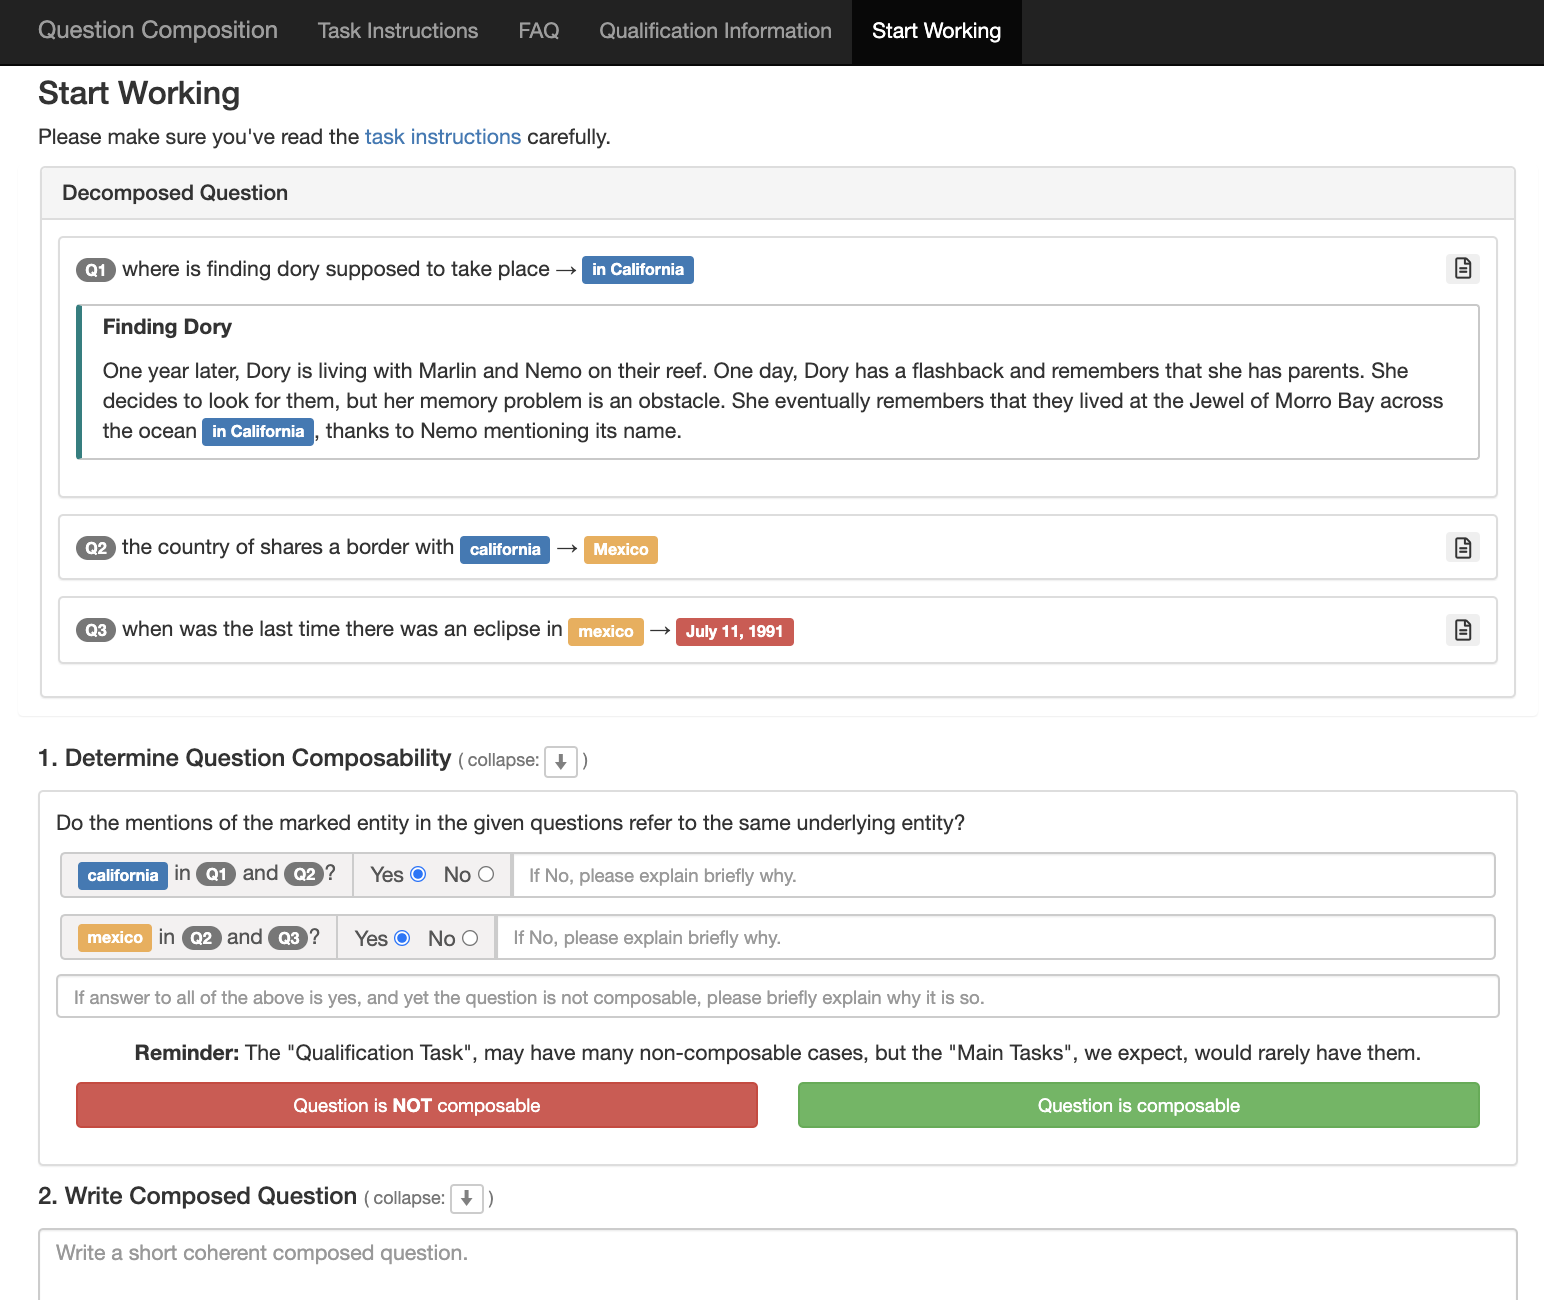Click the Question Composition brand title
The height and width of the screenshot is (1300, 1544).
click(x=158, y=31)
